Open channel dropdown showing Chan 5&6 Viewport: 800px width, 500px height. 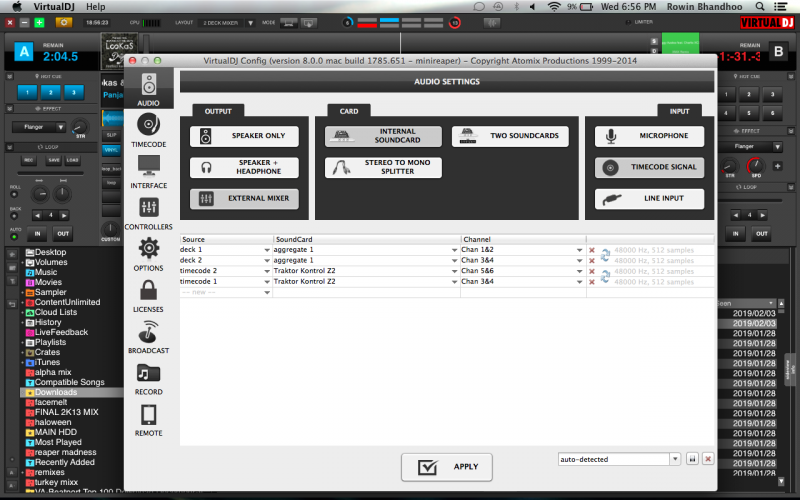(x=580, y=271)
